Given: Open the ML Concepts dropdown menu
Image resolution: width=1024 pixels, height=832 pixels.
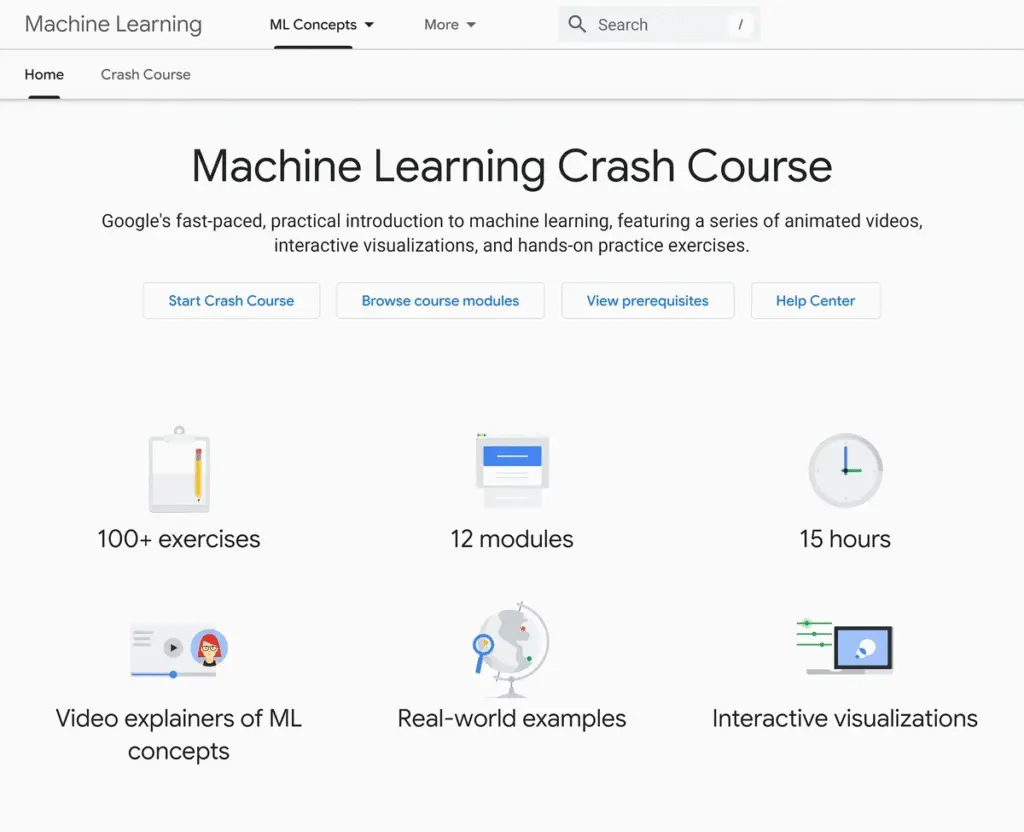Looking at the screenshot, I should point(321,25).
